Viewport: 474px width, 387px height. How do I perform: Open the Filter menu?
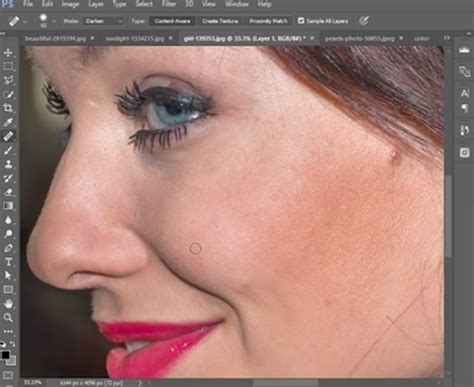coord(169,4)
